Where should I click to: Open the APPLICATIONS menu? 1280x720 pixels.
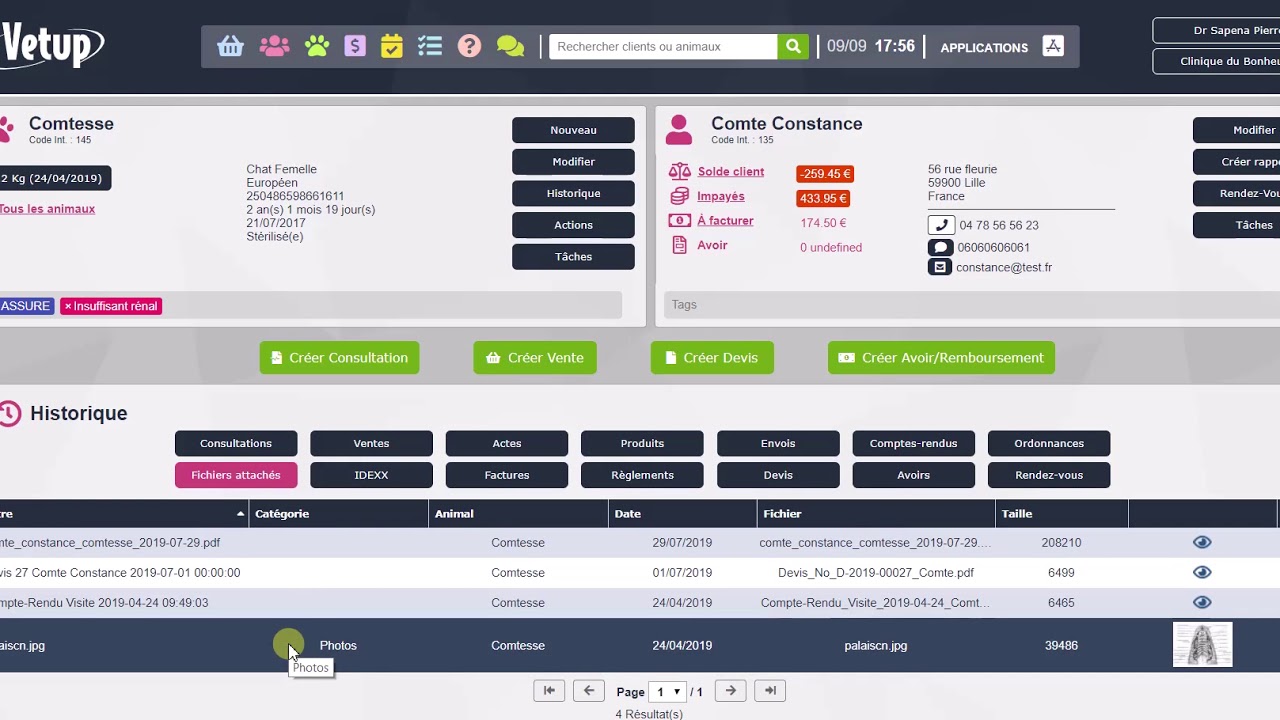click(984, 48)
